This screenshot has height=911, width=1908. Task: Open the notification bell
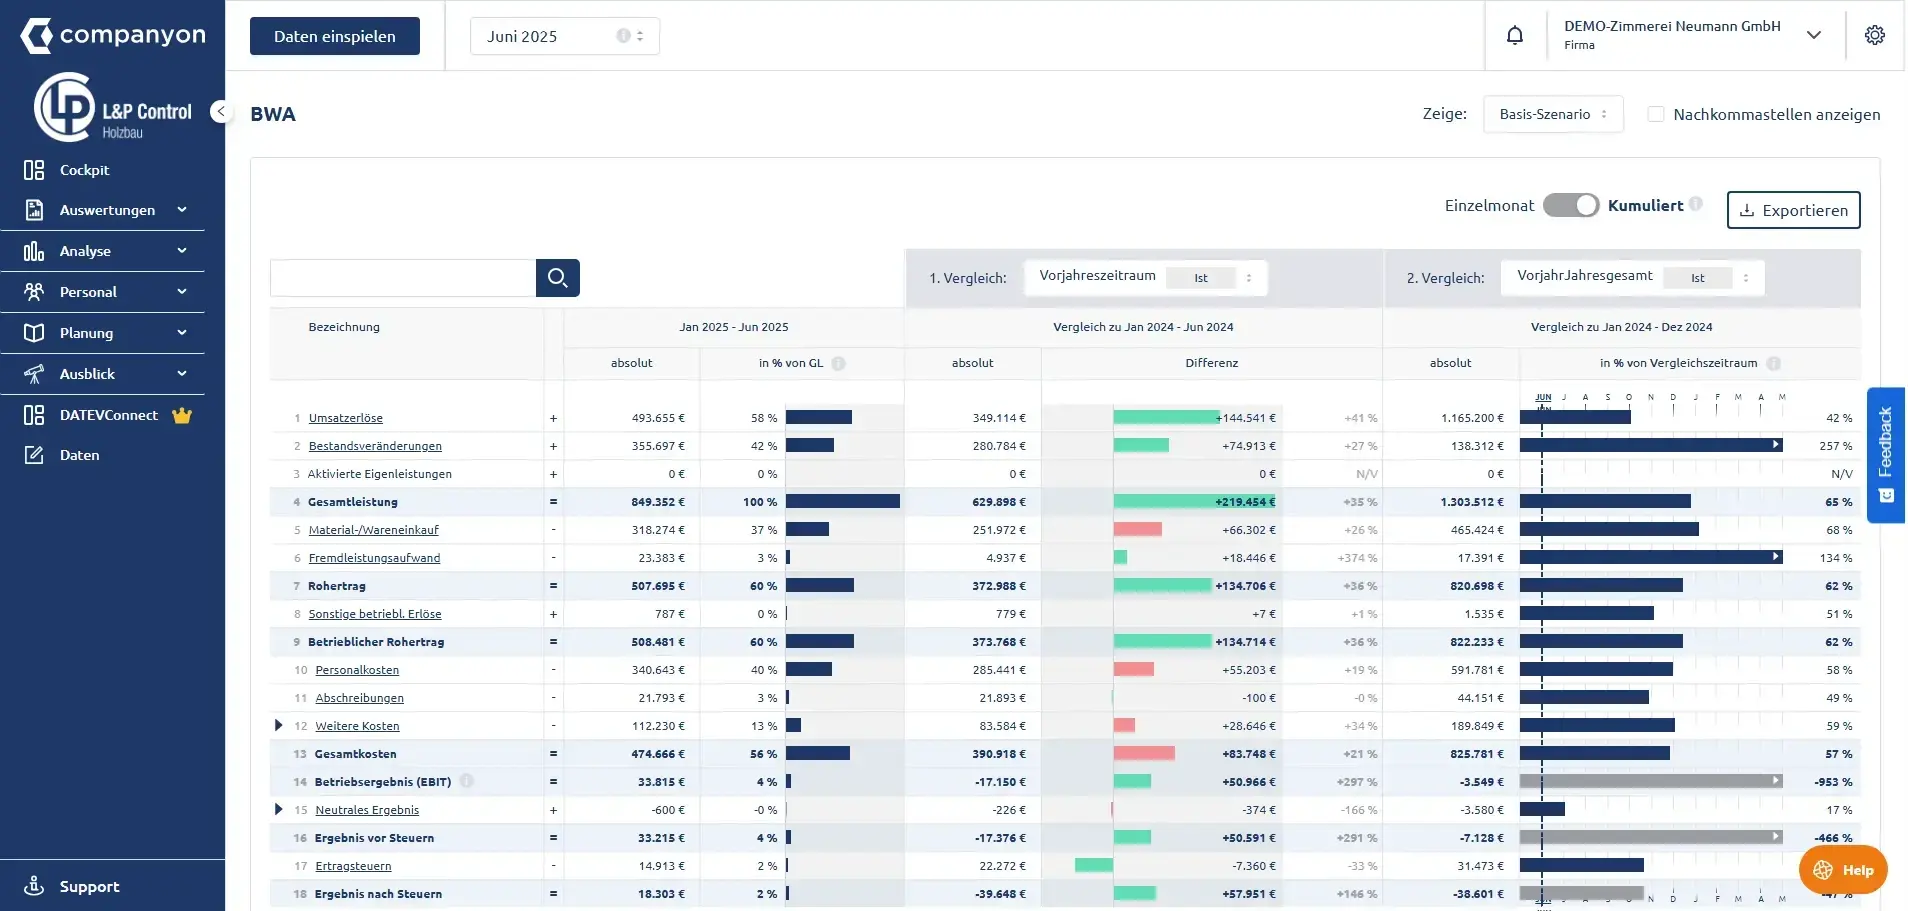(x=1515, y=36)
